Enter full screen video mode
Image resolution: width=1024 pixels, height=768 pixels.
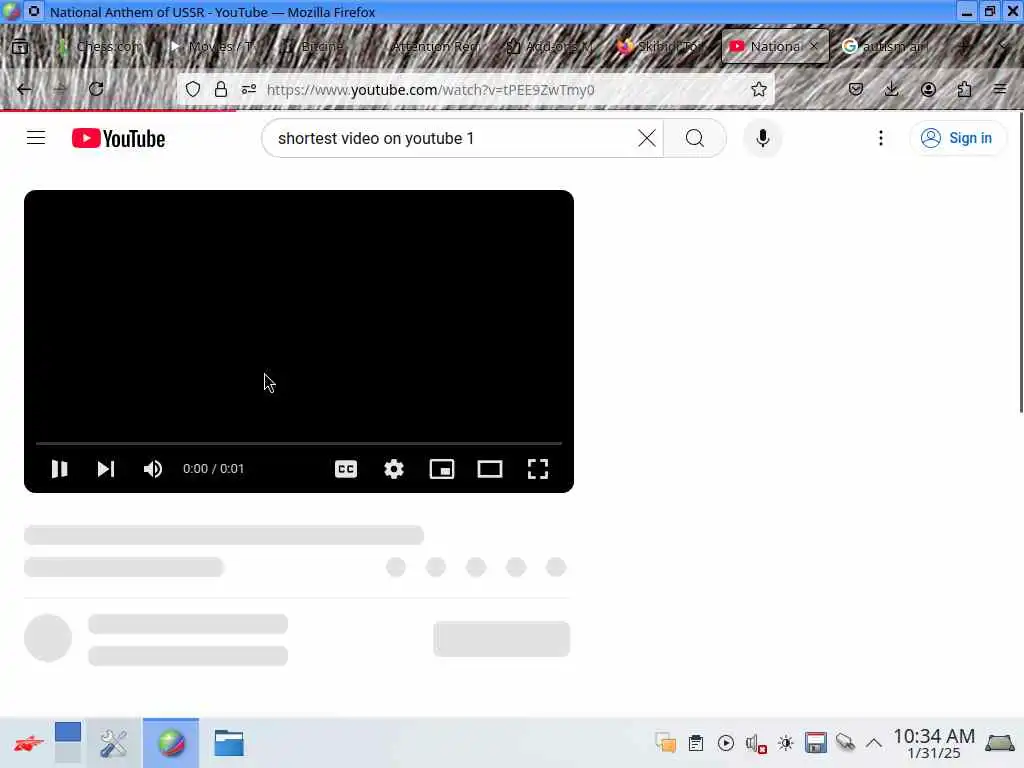pyautogui.click(x=538, y=469)
